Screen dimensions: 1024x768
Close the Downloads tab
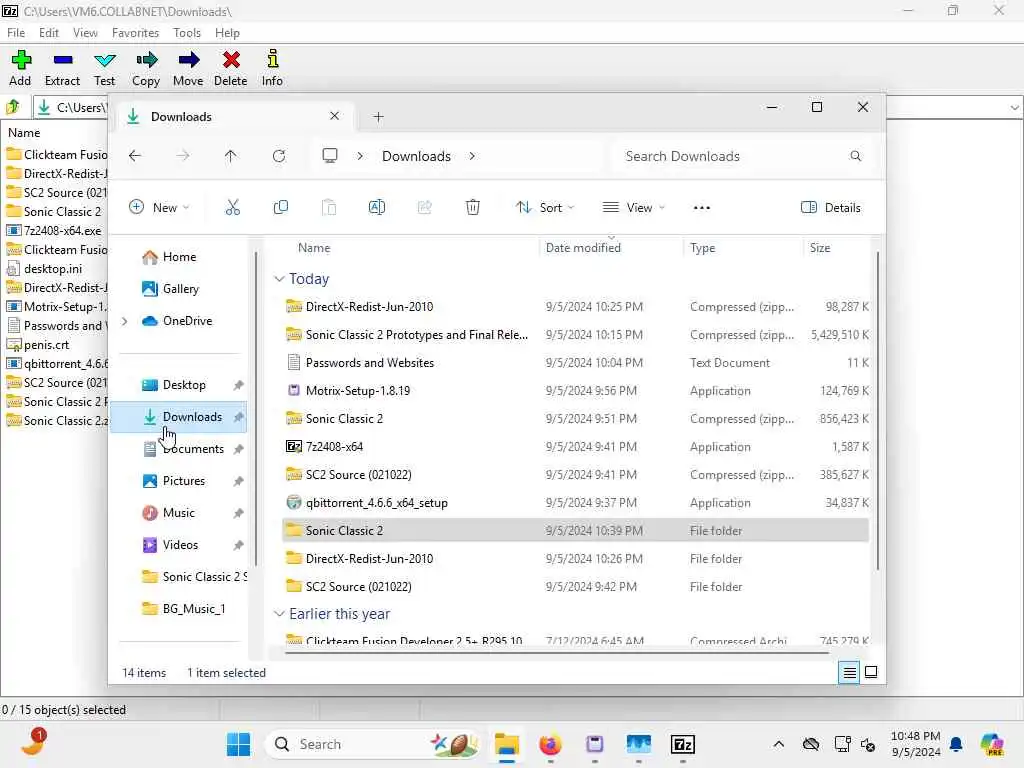coord(334,116)
